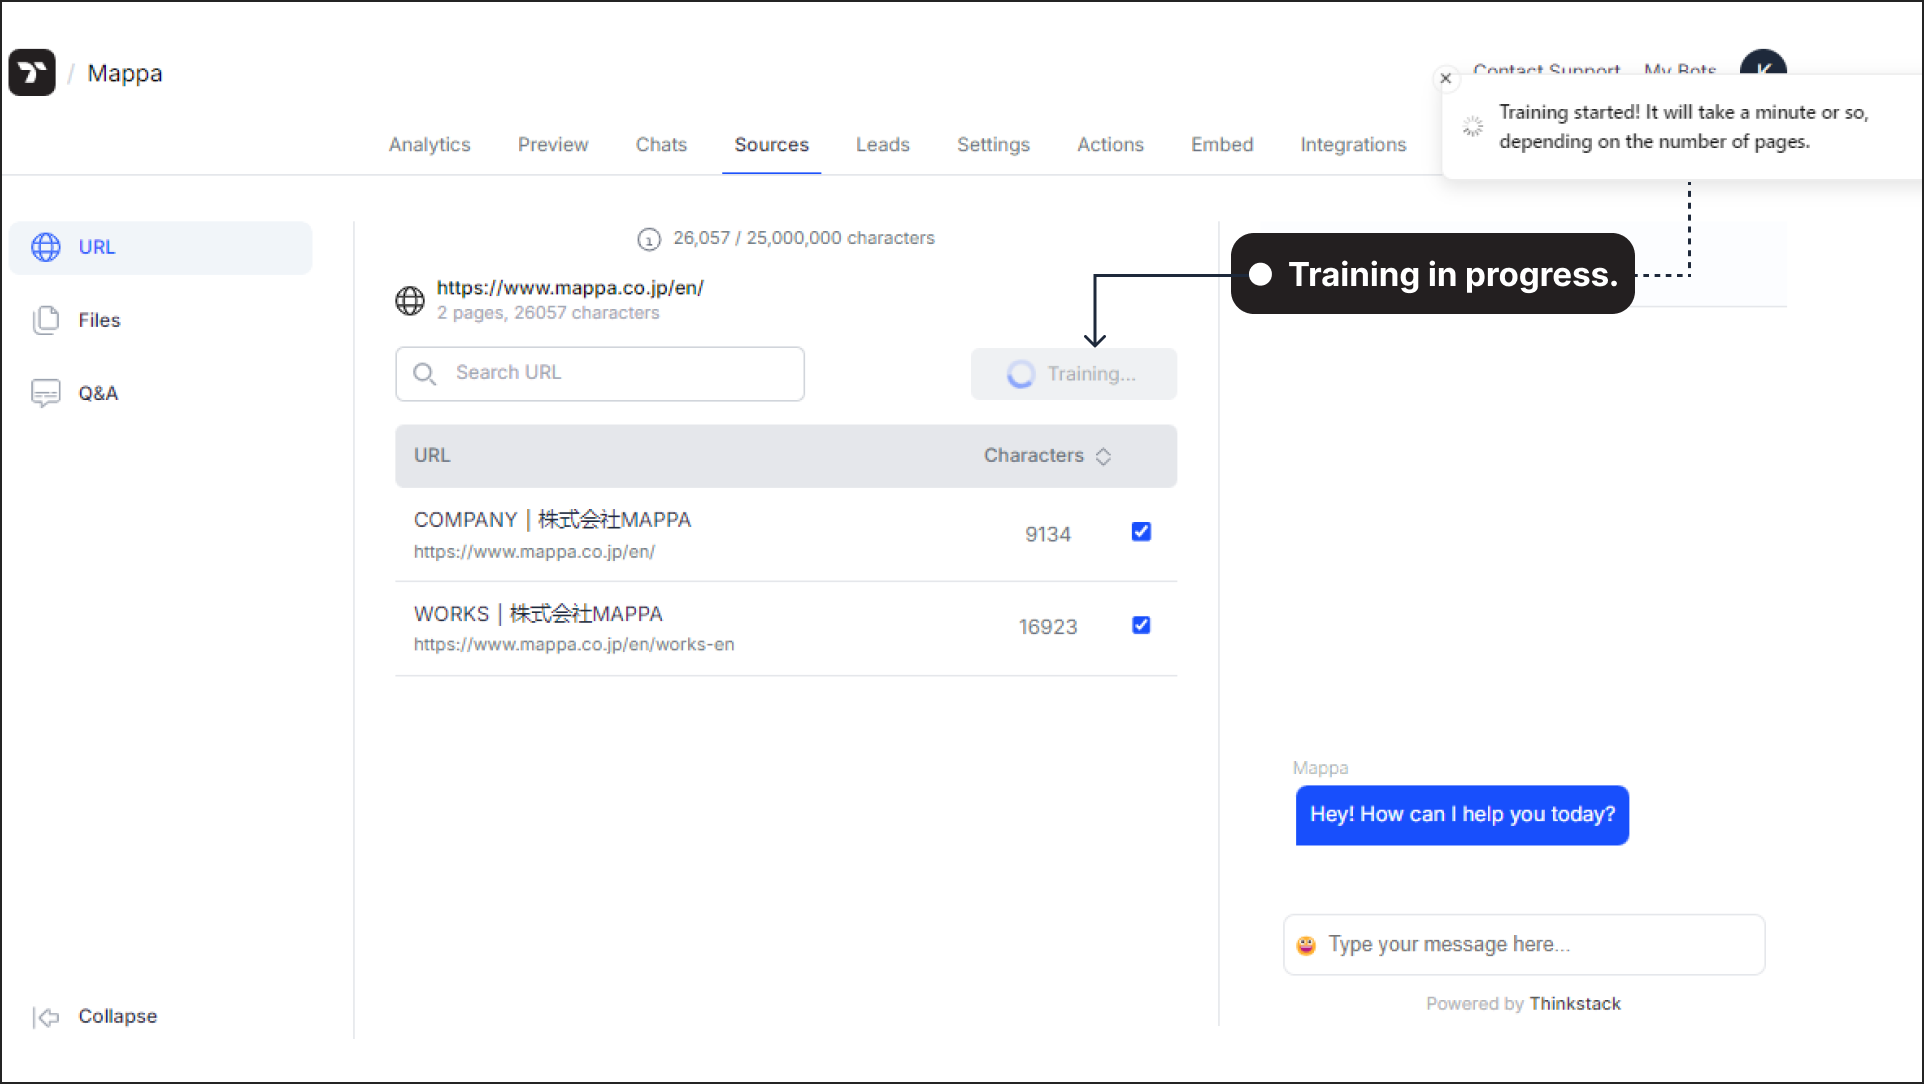Open the user profile avatar
Screen dimensions: 1924x1084
pyautogui.click(x=1763, y=62)
